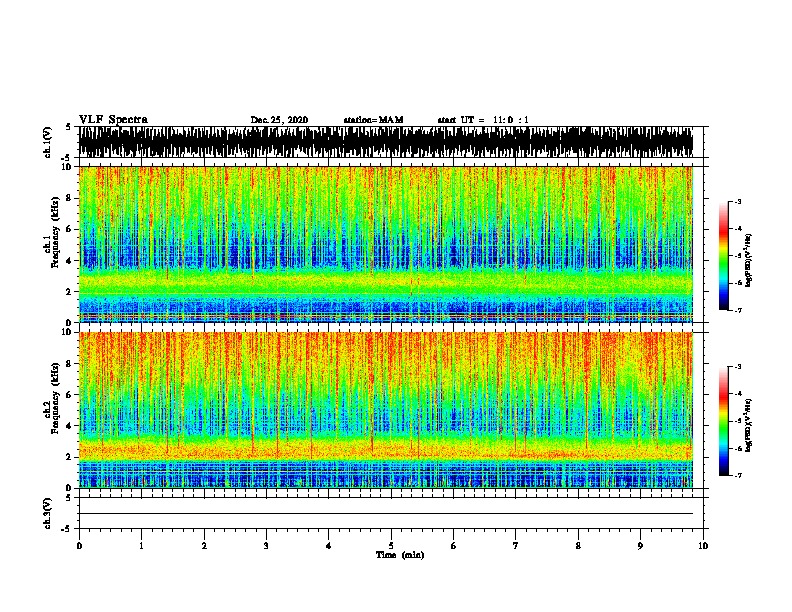The width and height of the screenshot is (792, 612).
Task: Click the "8" kHz tick of the ch.2 spectrogram
Action: coord(71,364)
